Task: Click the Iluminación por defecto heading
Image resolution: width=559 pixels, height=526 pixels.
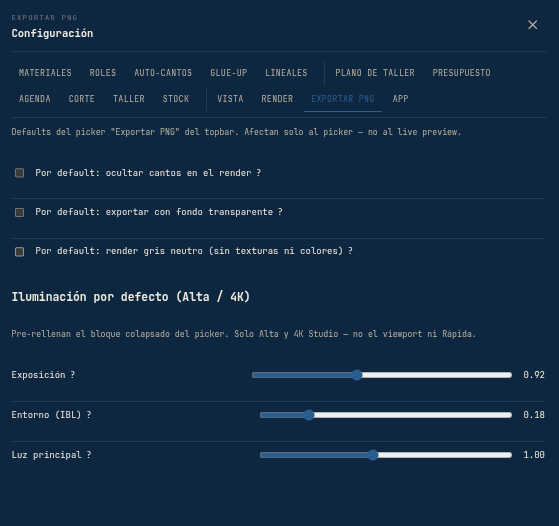Action: click(131, 297)
